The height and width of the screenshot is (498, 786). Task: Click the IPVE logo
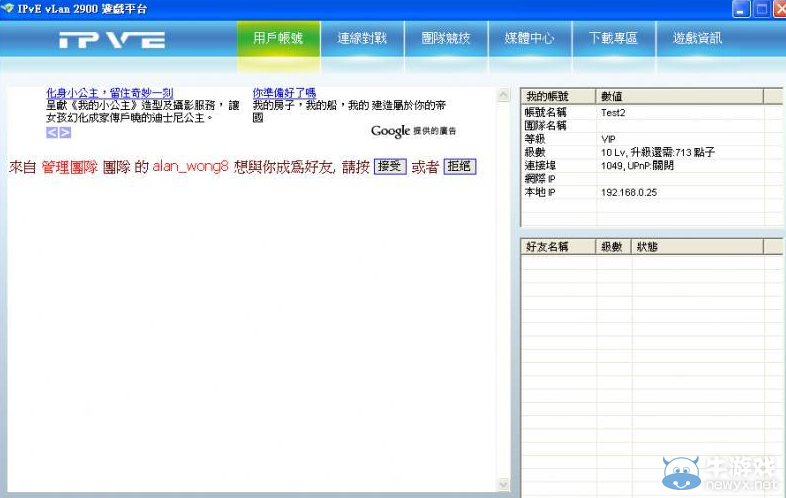[112, 40]
